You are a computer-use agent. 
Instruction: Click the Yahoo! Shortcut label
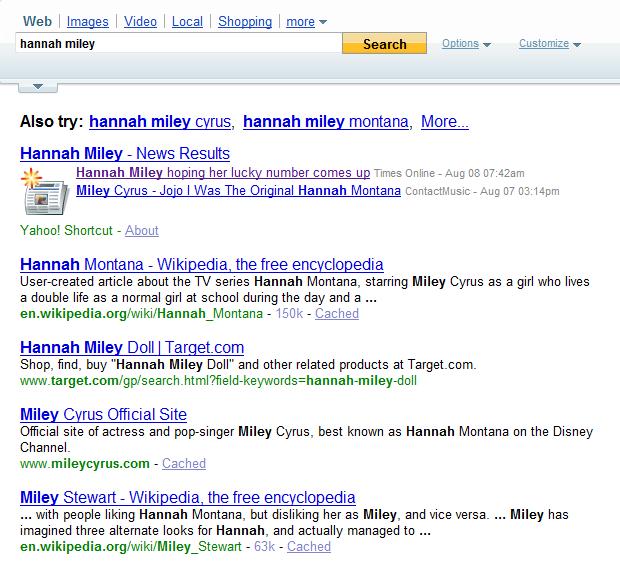click(x=66, y=230)
